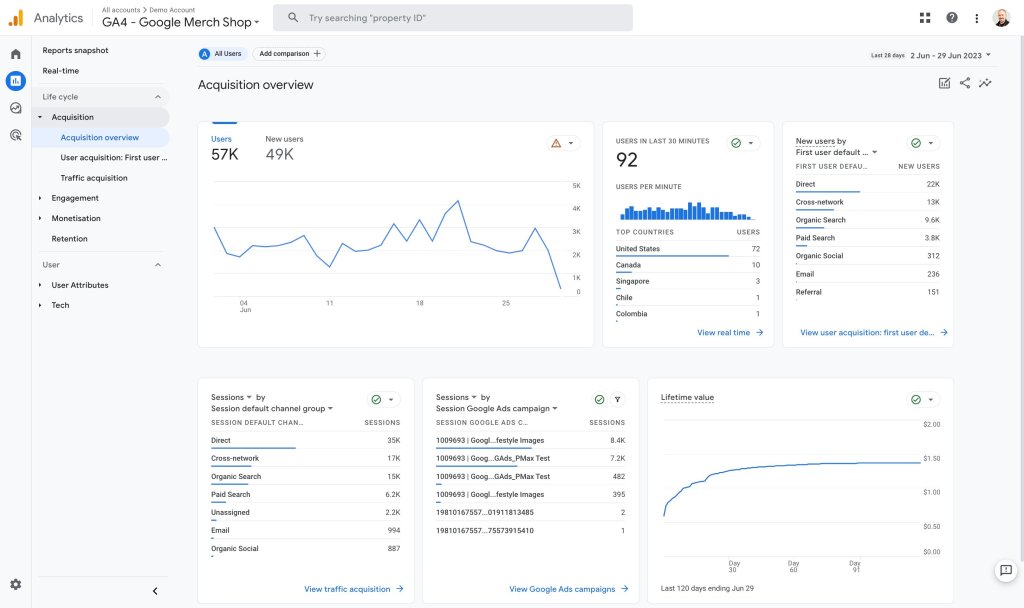This screenshot has width=1024, height=608.
Task: Expand the Engagement menu item
Action: (75, 198)
